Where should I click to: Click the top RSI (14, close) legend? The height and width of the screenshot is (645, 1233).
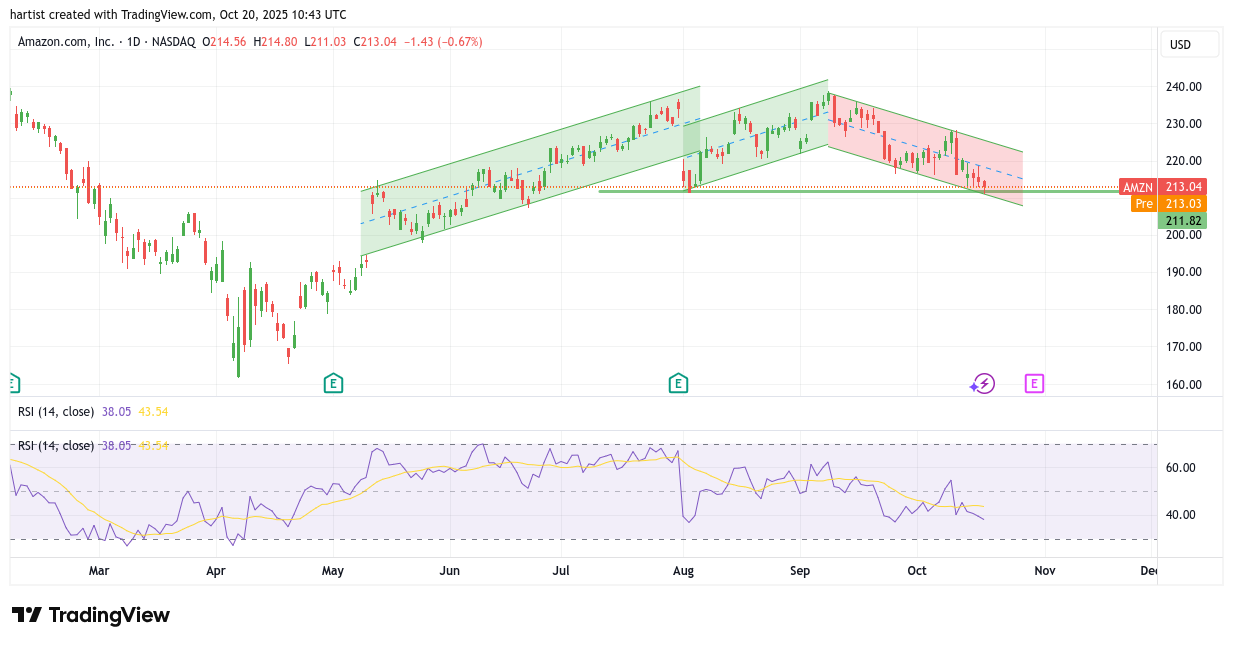[x=57, y=411]
